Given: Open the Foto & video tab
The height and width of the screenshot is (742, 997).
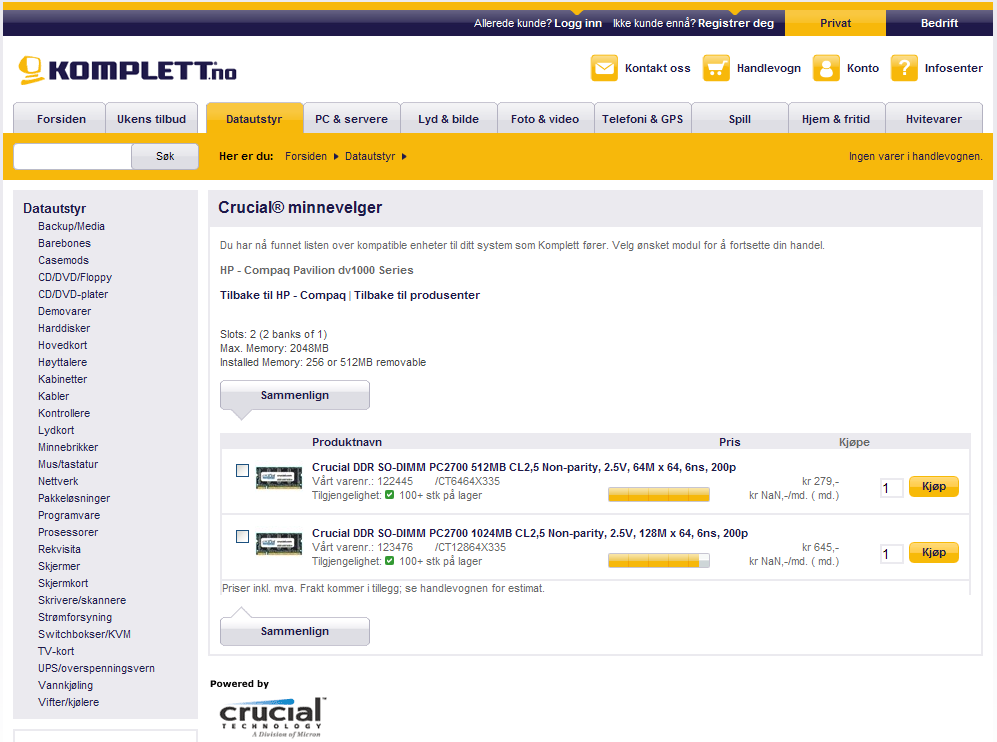Looking at the screenshot, I should pyautogui.click(x=545, y=119).
